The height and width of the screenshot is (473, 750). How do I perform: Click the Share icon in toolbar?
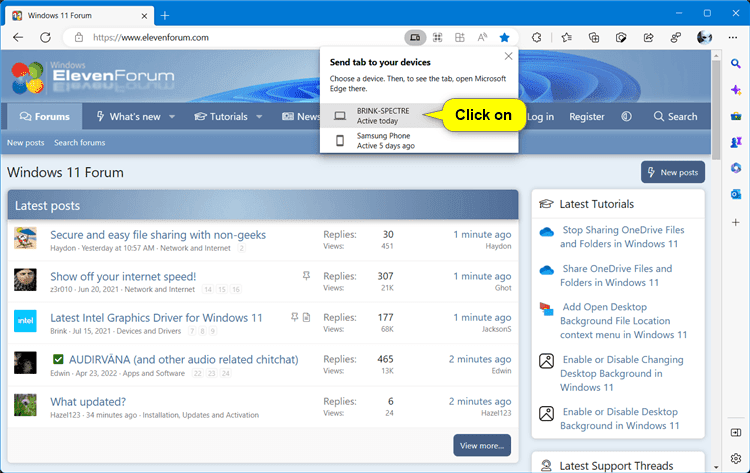coord(648,37)
